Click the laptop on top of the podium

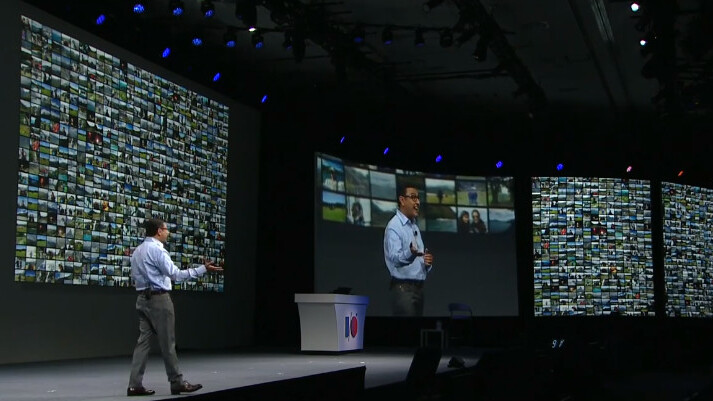click(342, 290)
